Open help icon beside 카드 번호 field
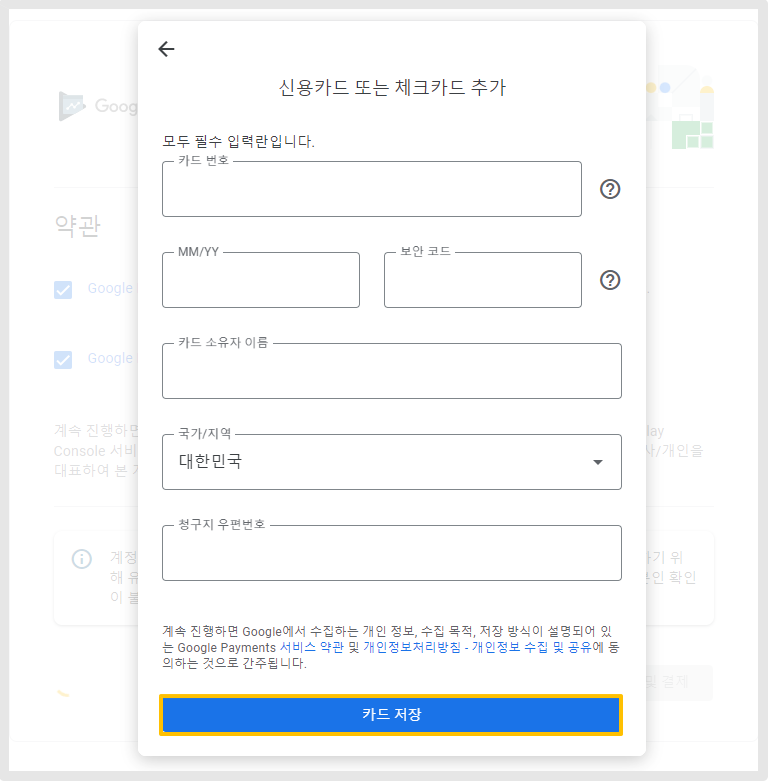This screenshot has width=768, height=782. [x=610, y=189]
